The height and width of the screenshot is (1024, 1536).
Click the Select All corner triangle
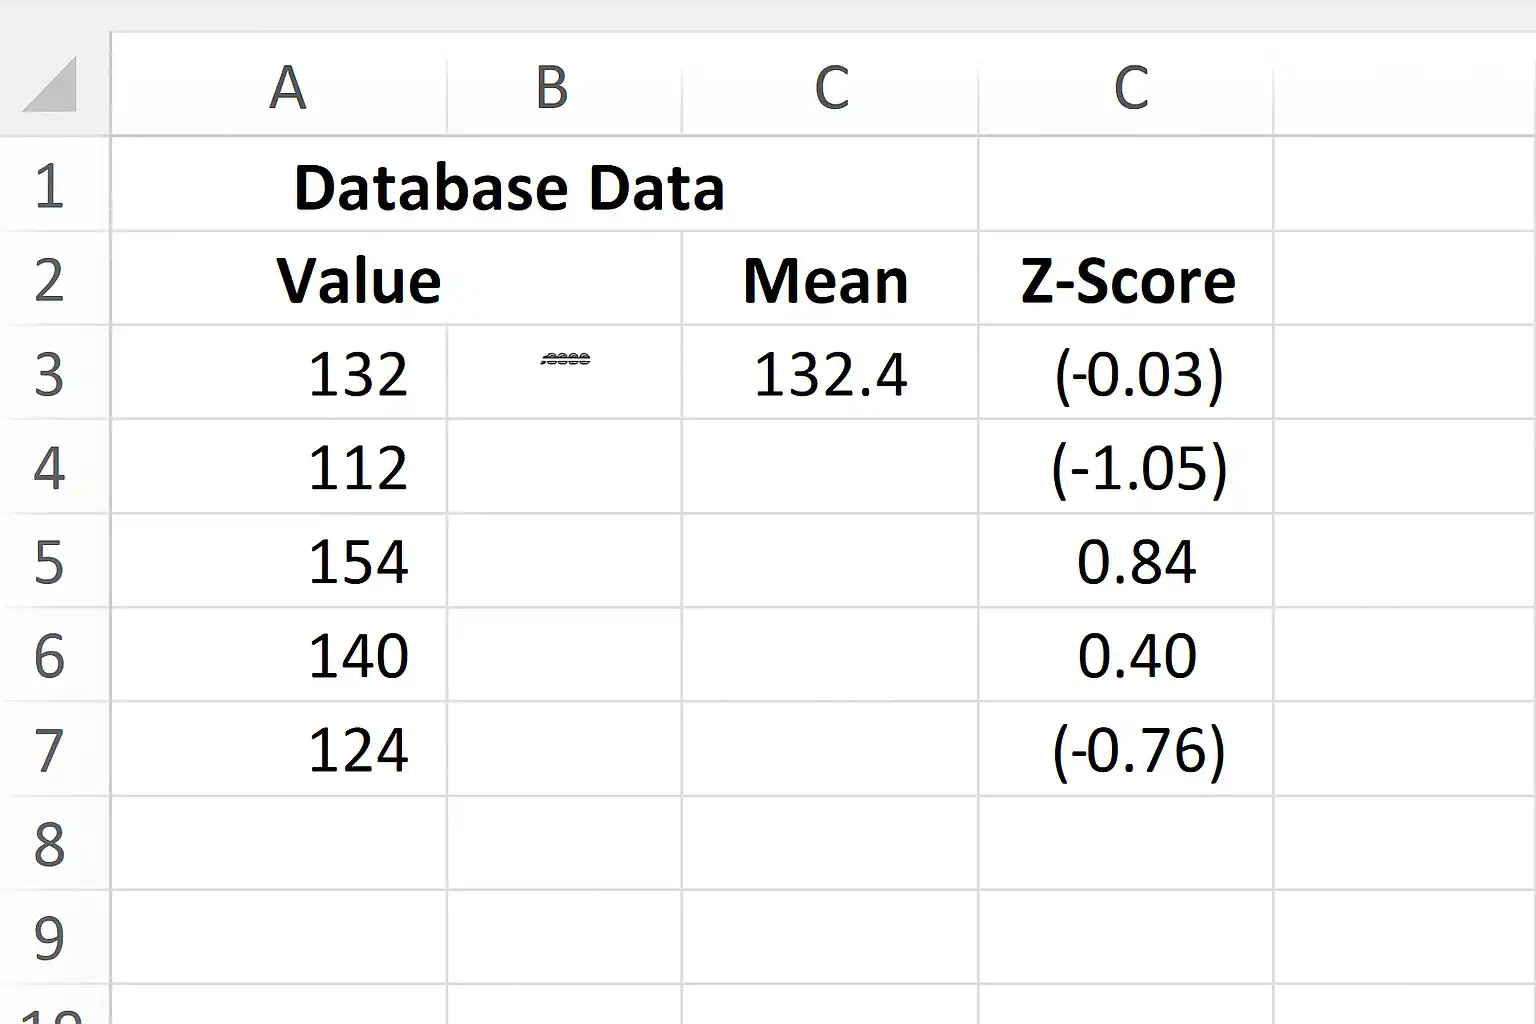tap(50, 85)
